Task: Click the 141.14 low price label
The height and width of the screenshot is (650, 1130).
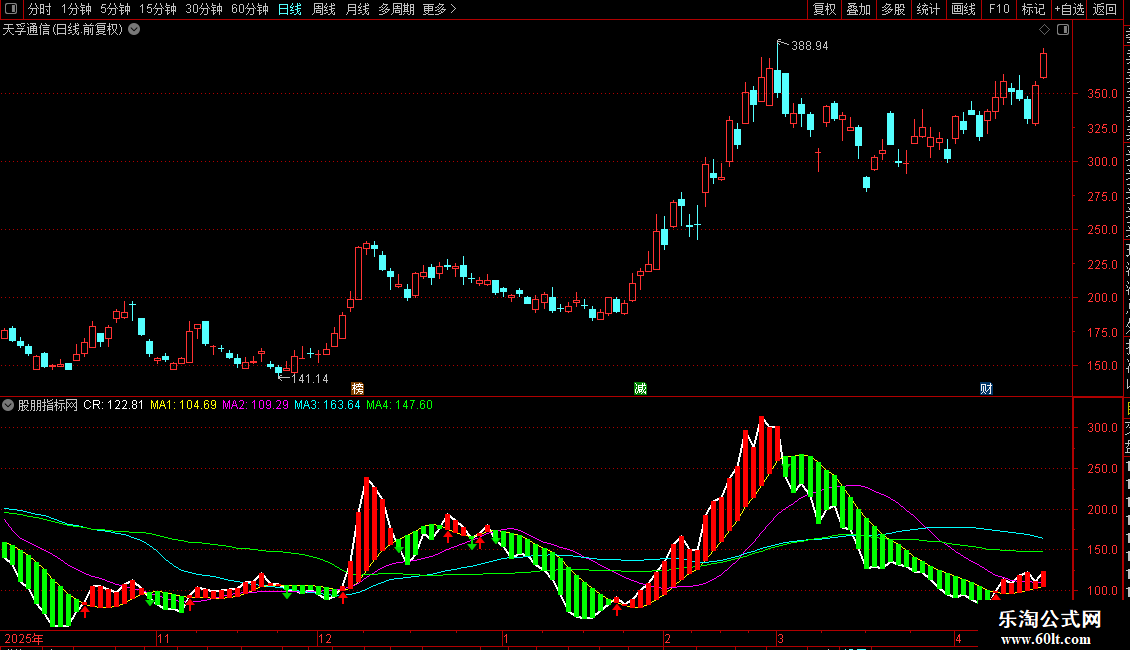Action: click(x=310, y=379)
